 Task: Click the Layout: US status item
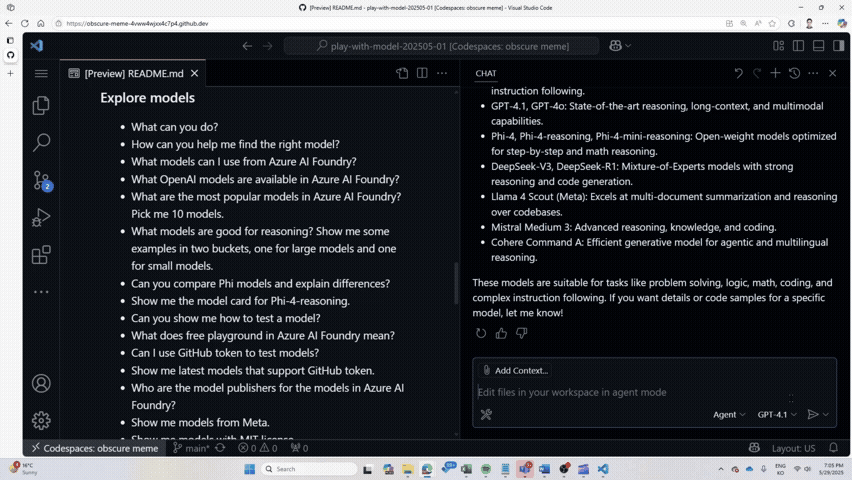pyautogui.click(x=793, y=448)
